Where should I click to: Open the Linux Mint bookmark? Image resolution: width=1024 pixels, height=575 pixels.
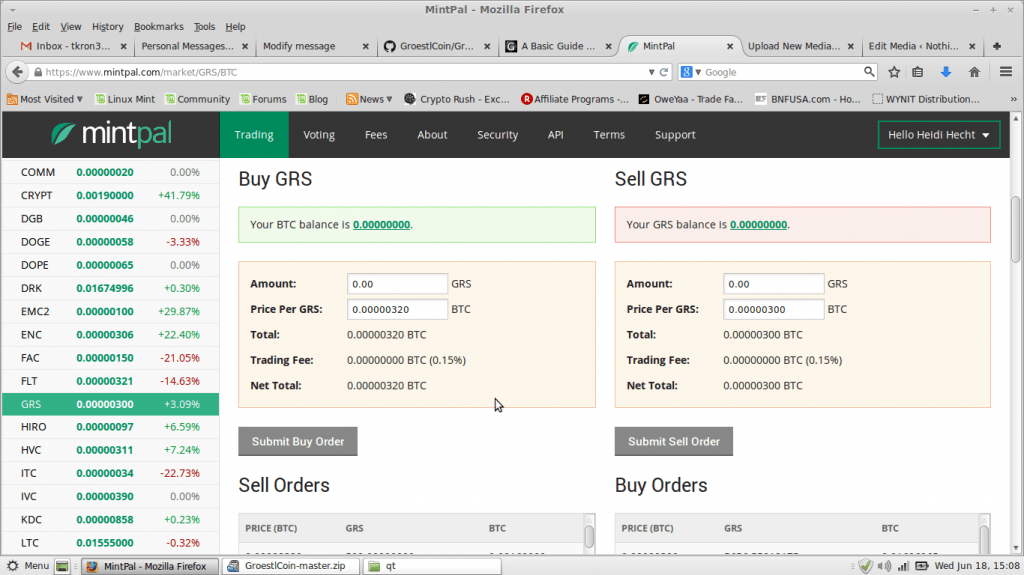(125, 99)
